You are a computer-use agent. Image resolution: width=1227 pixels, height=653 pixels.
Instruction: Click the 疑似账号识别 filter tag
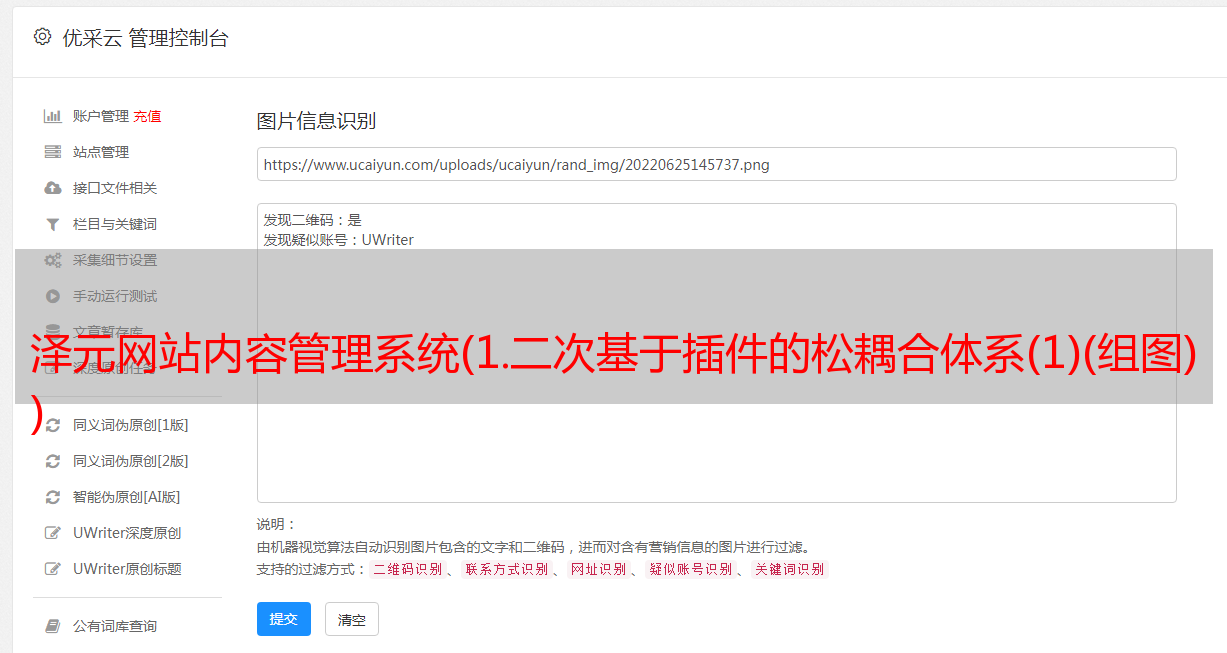point(690,569)
